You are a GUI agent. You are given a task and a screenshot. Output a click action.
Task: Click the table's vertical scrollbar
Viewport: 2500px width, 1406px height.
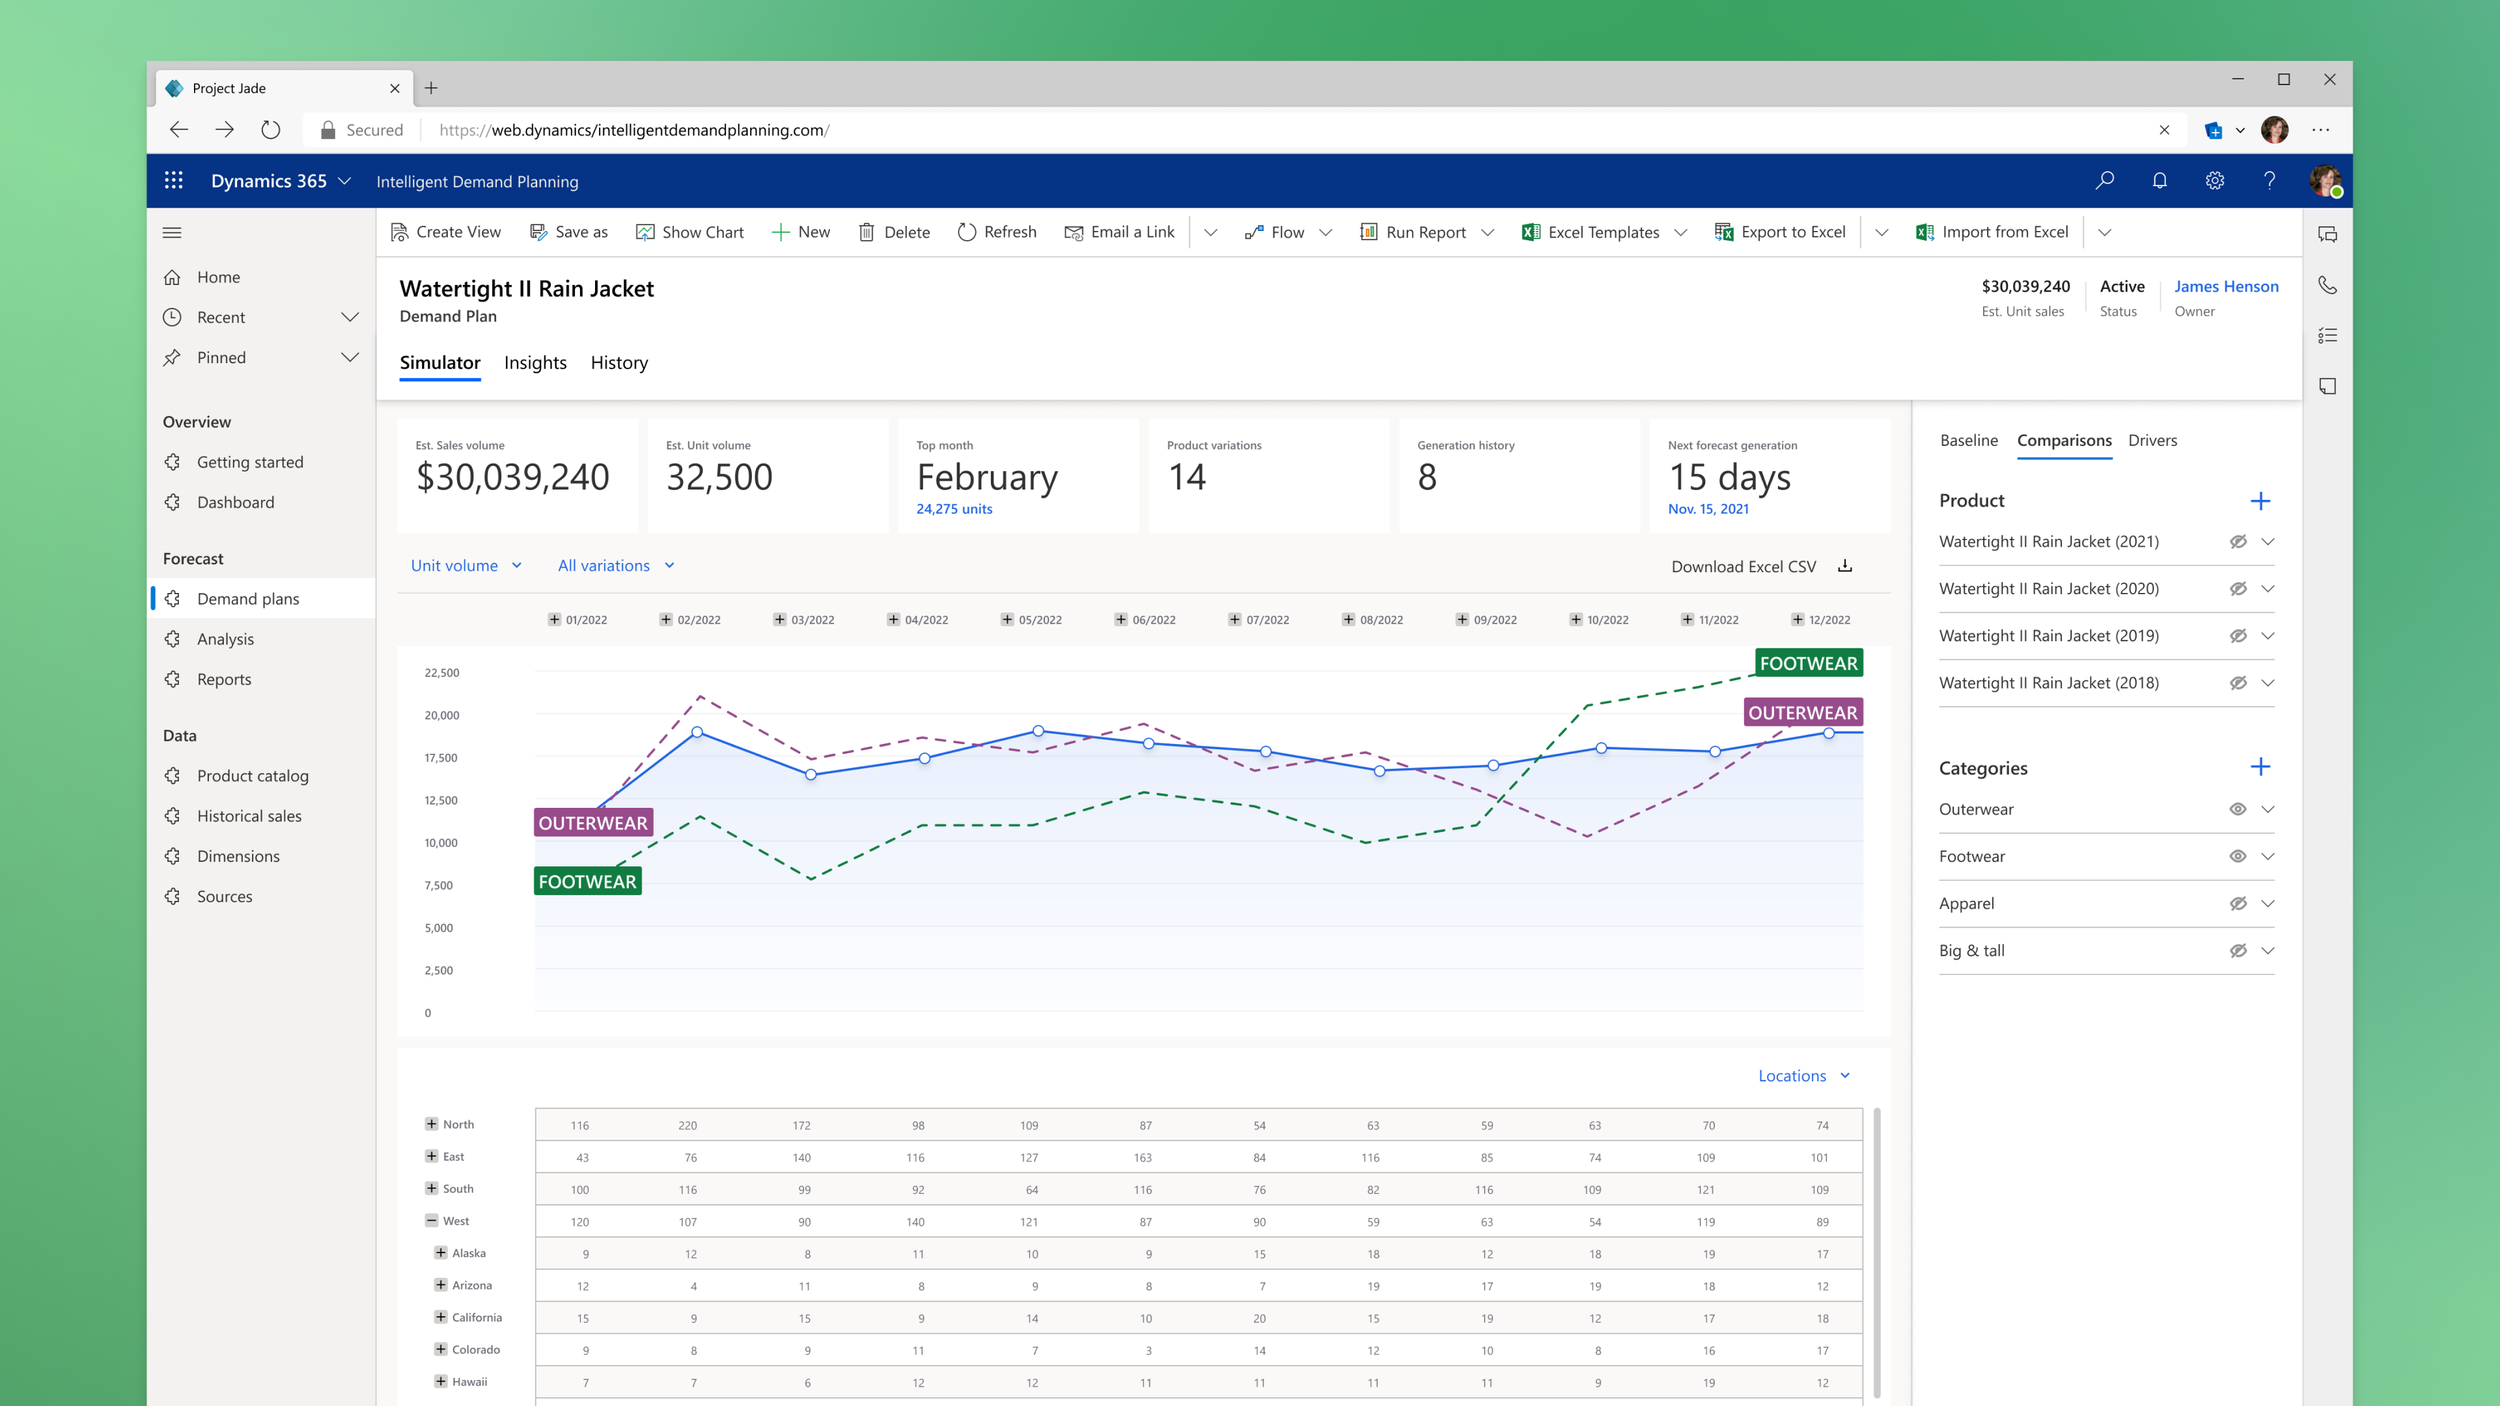tap(1877, 1252)
